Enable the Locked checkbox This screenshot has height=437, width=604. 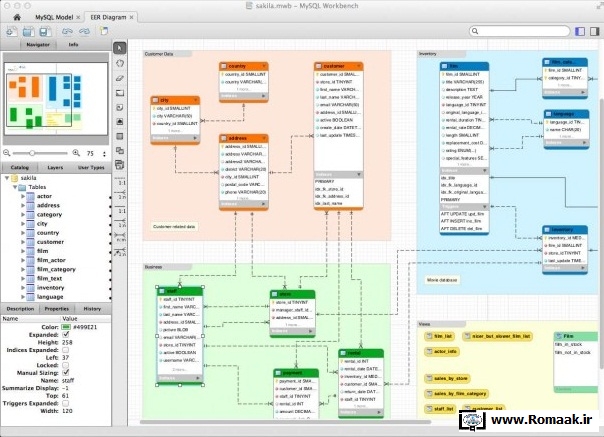click(x=66, y=365)
